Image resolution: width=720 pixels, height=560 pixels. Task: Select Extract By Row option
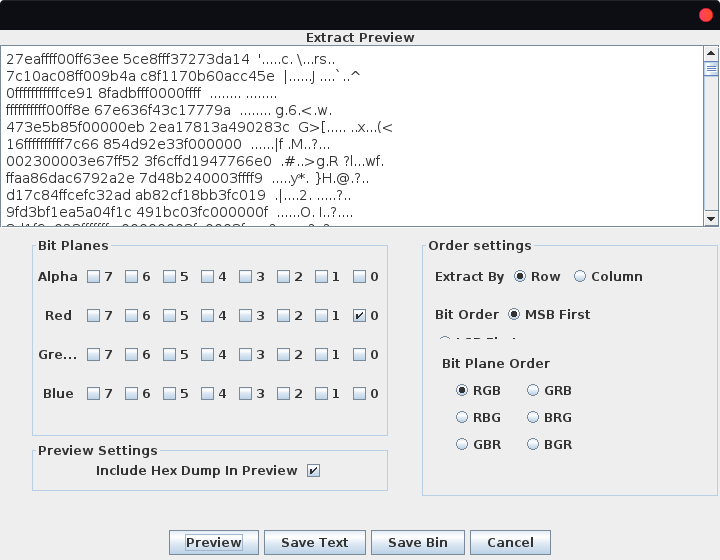click(520, 276)
